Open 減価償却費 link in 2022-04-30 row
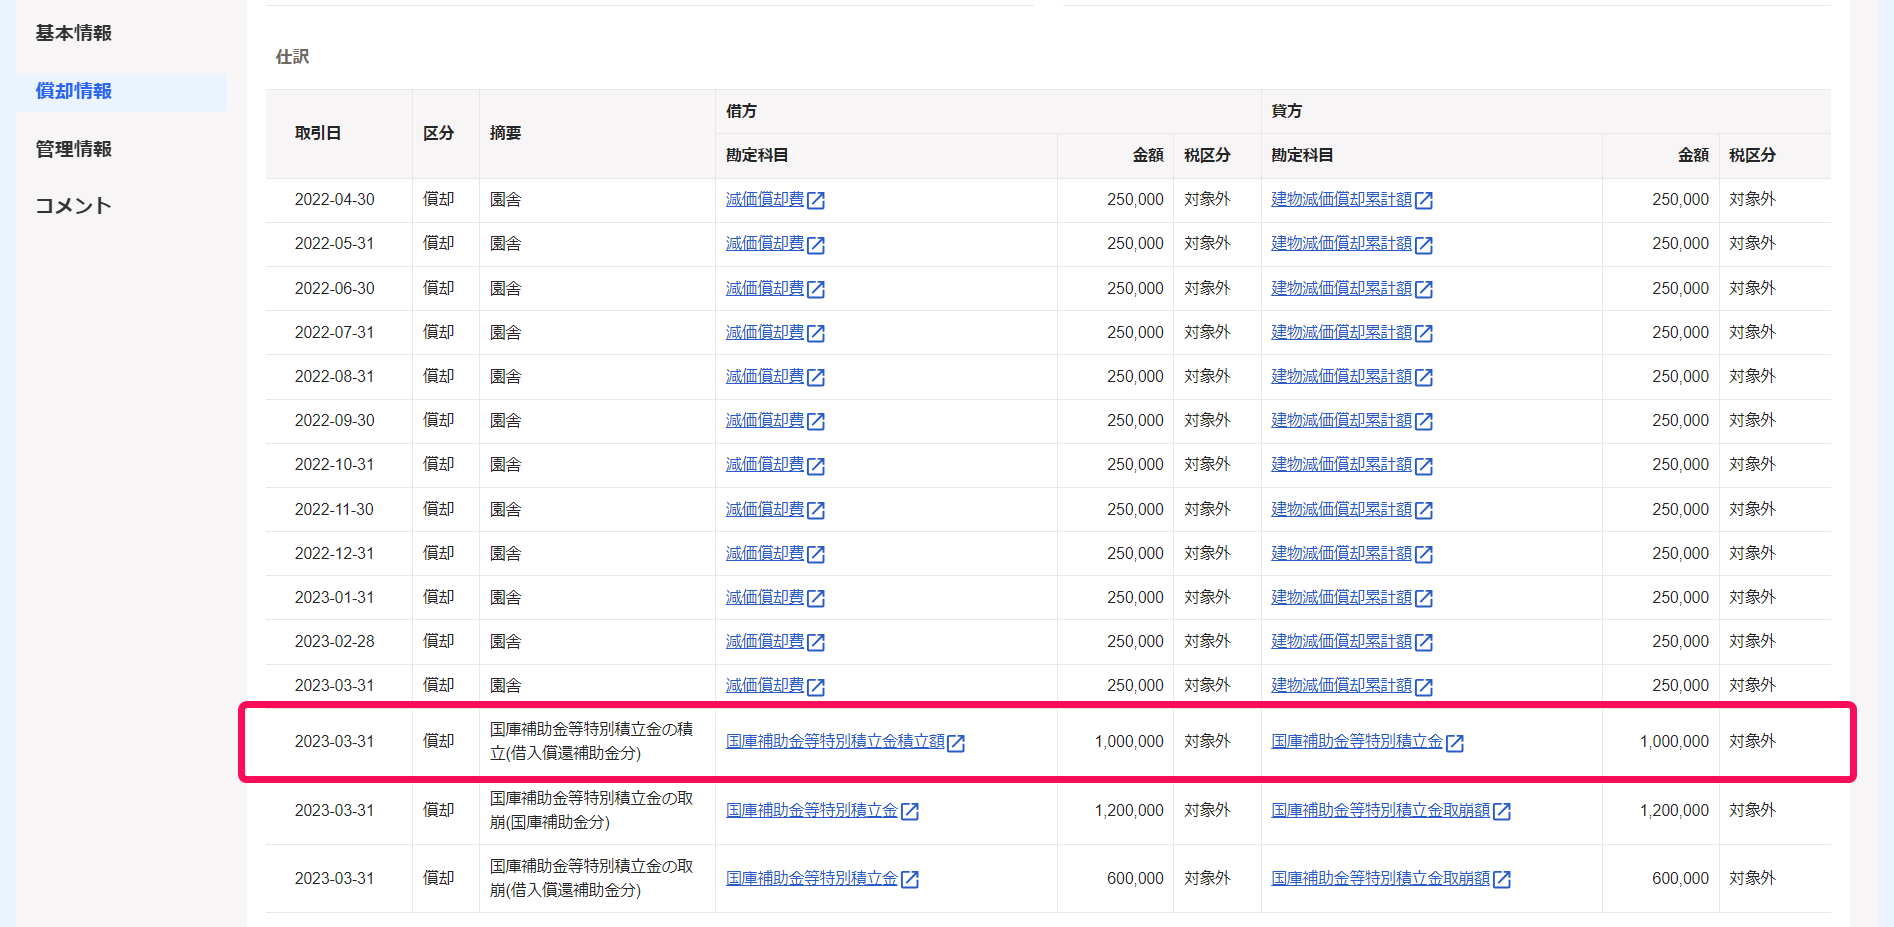The image size is (1894, 927). tap(765, 199)
